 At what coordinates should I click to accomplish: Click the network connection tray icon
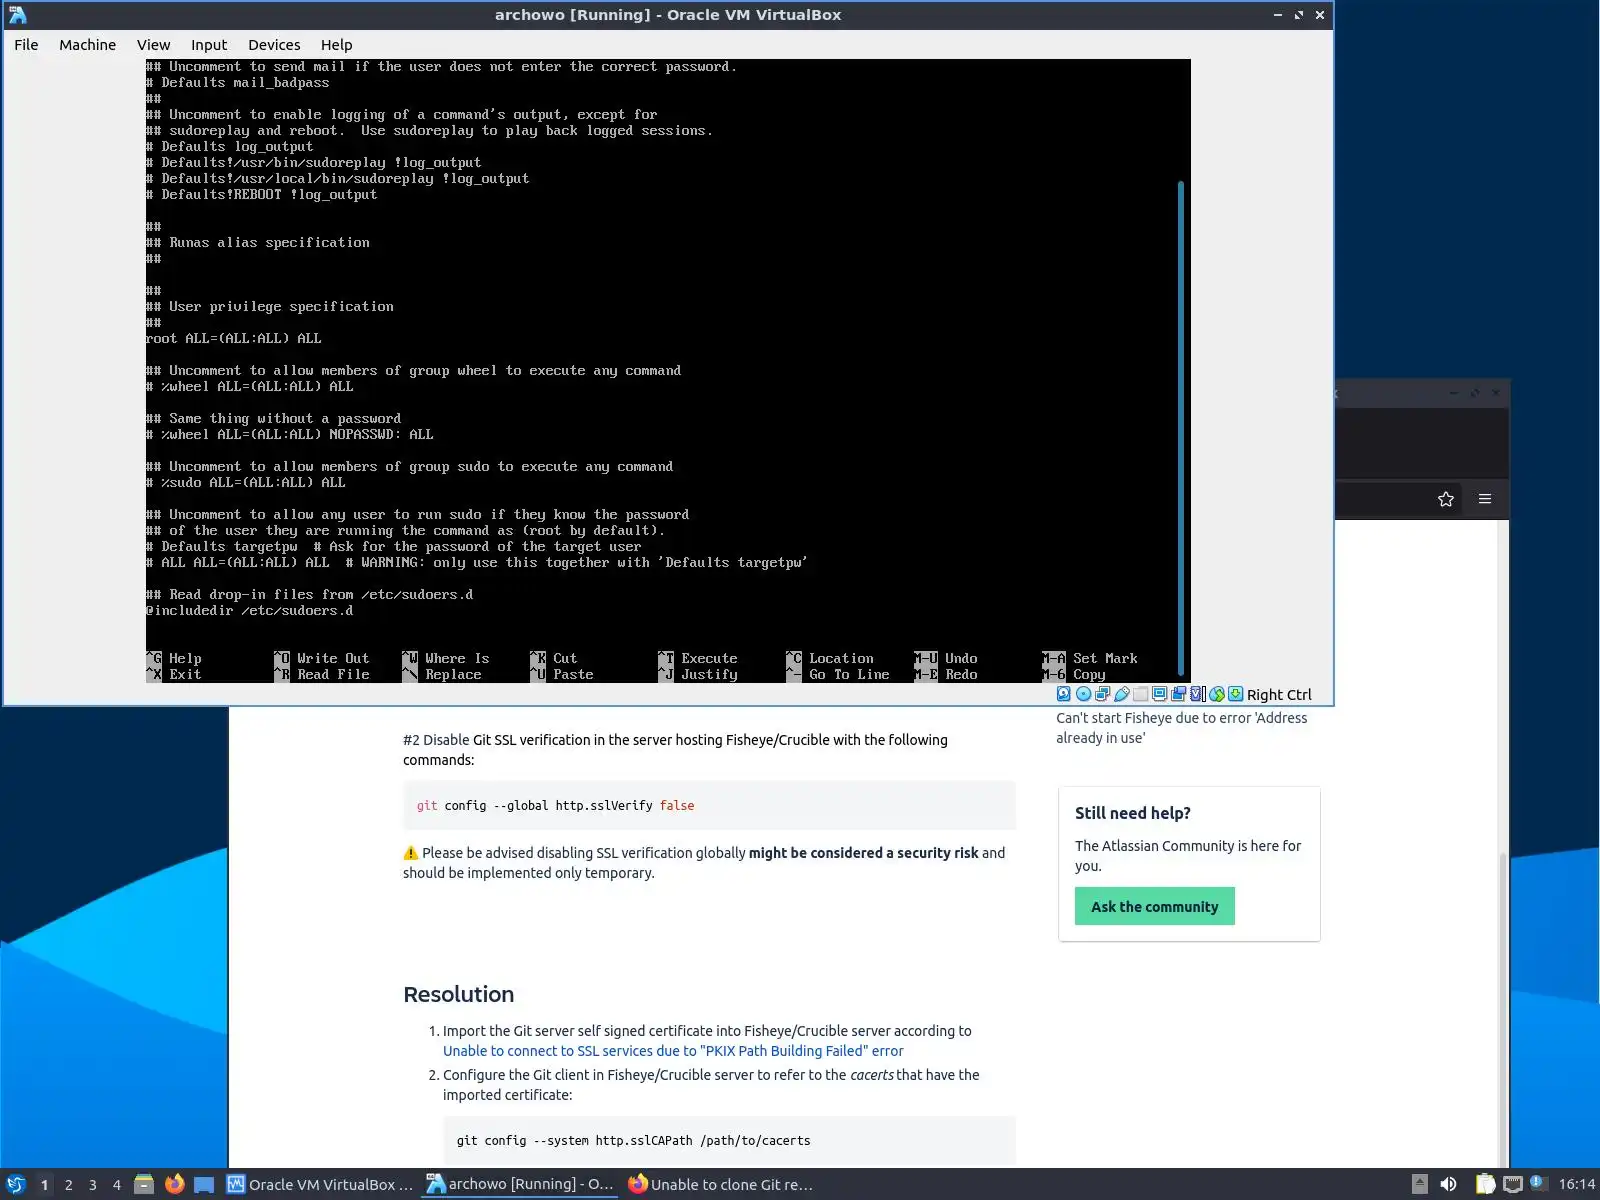[1513, 1184]
